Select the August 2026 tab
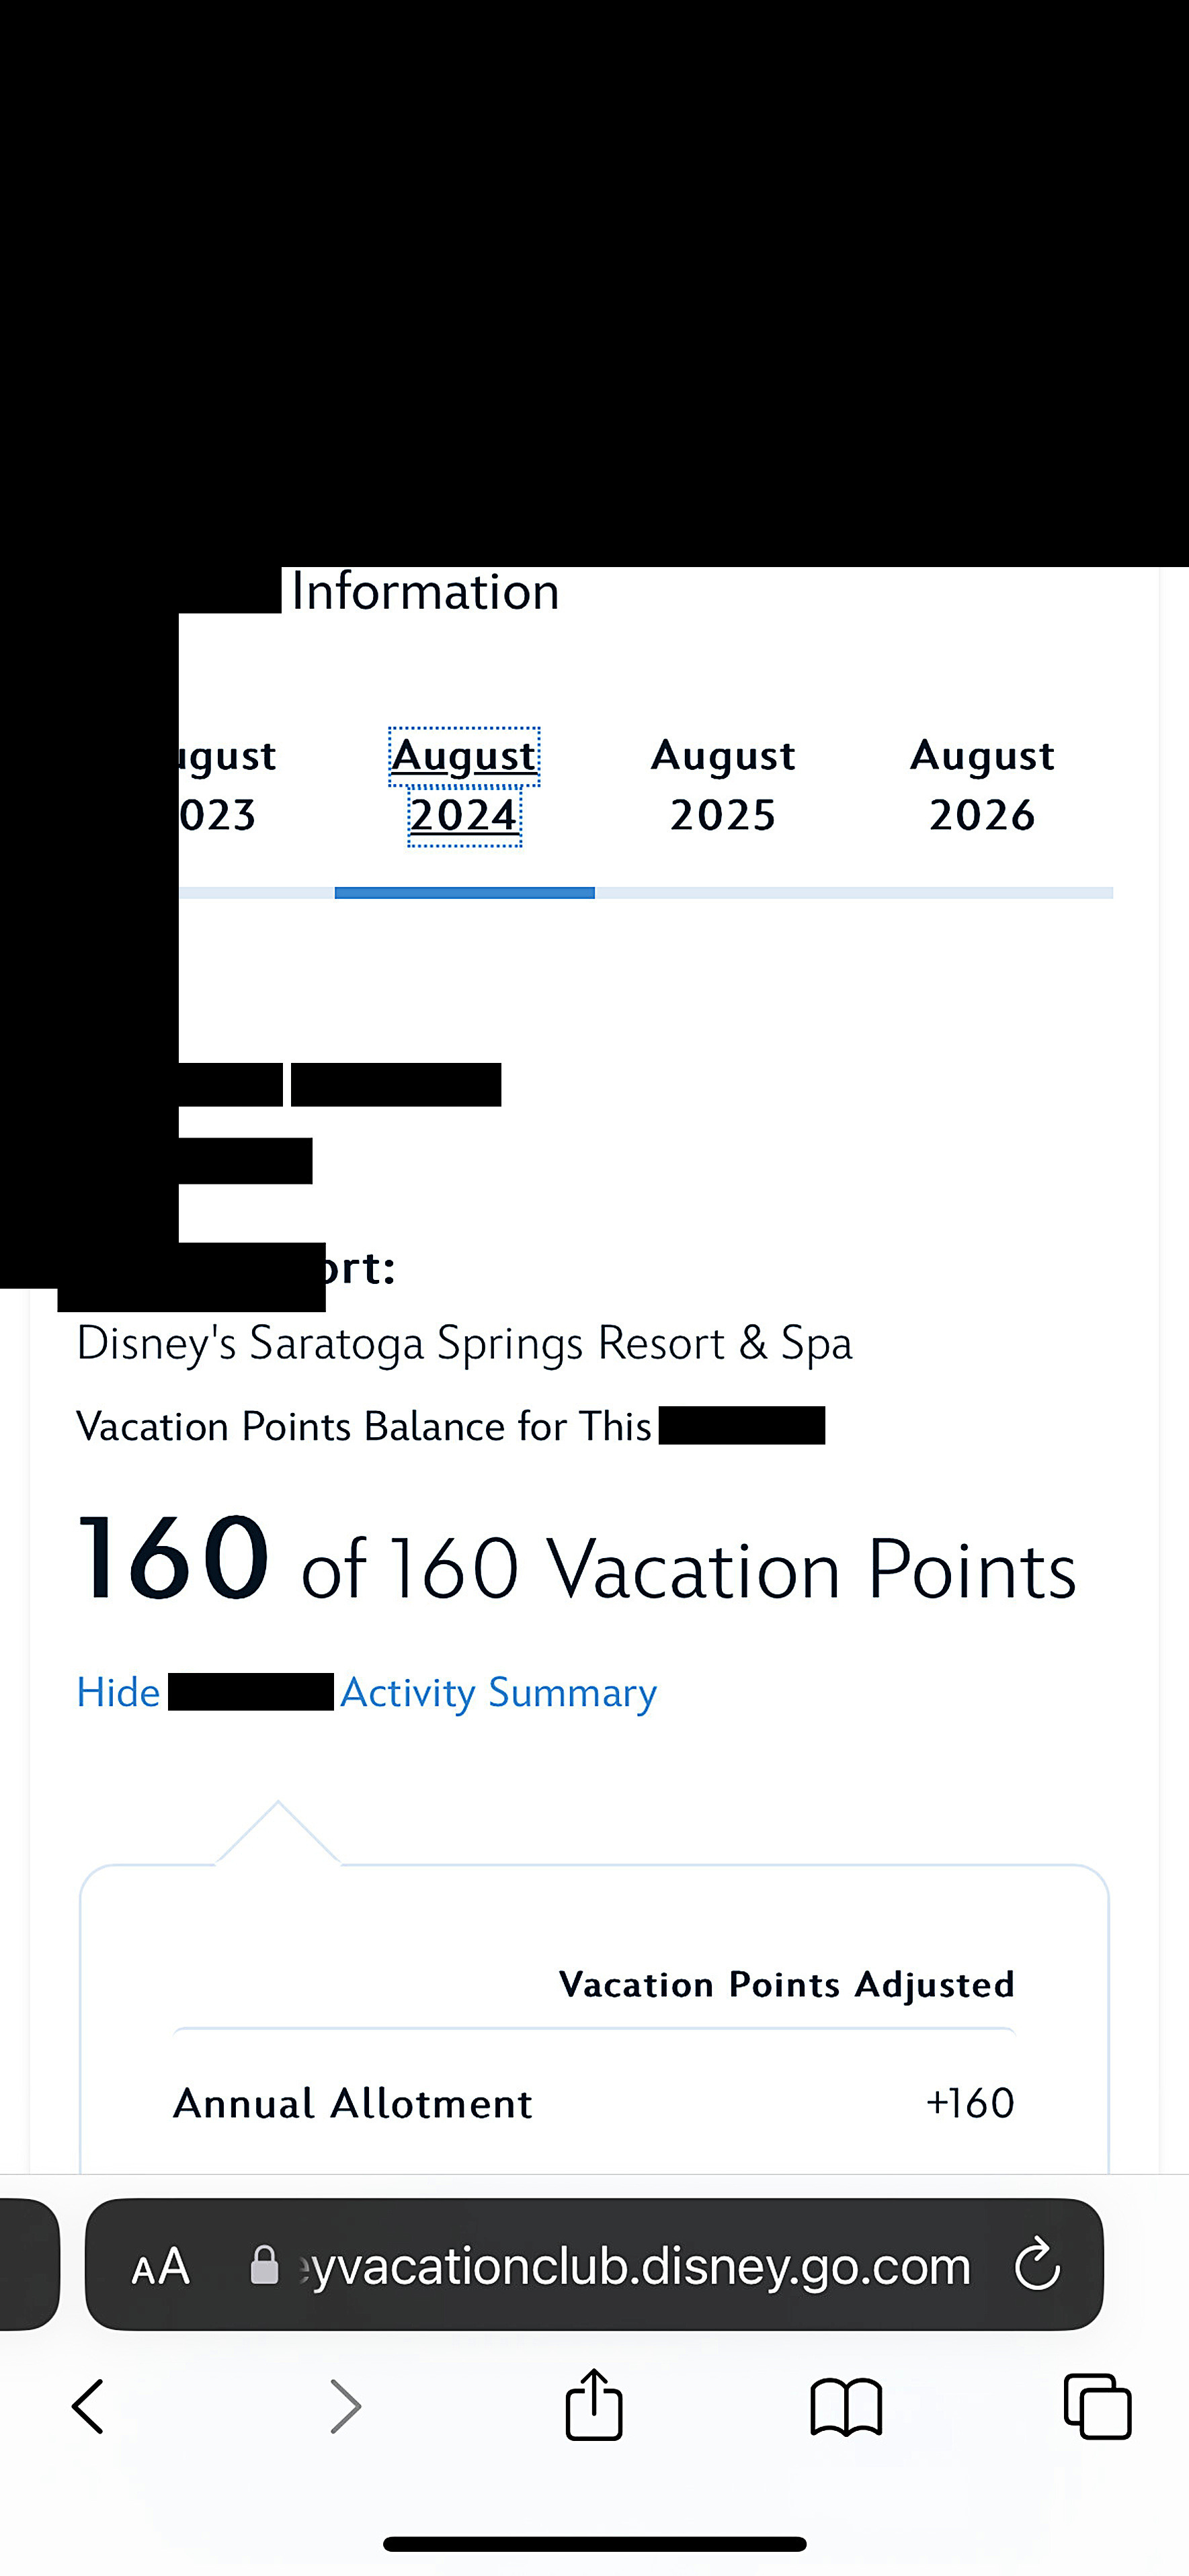Viewport: 1189px width, 2576px height. [982, 786]
